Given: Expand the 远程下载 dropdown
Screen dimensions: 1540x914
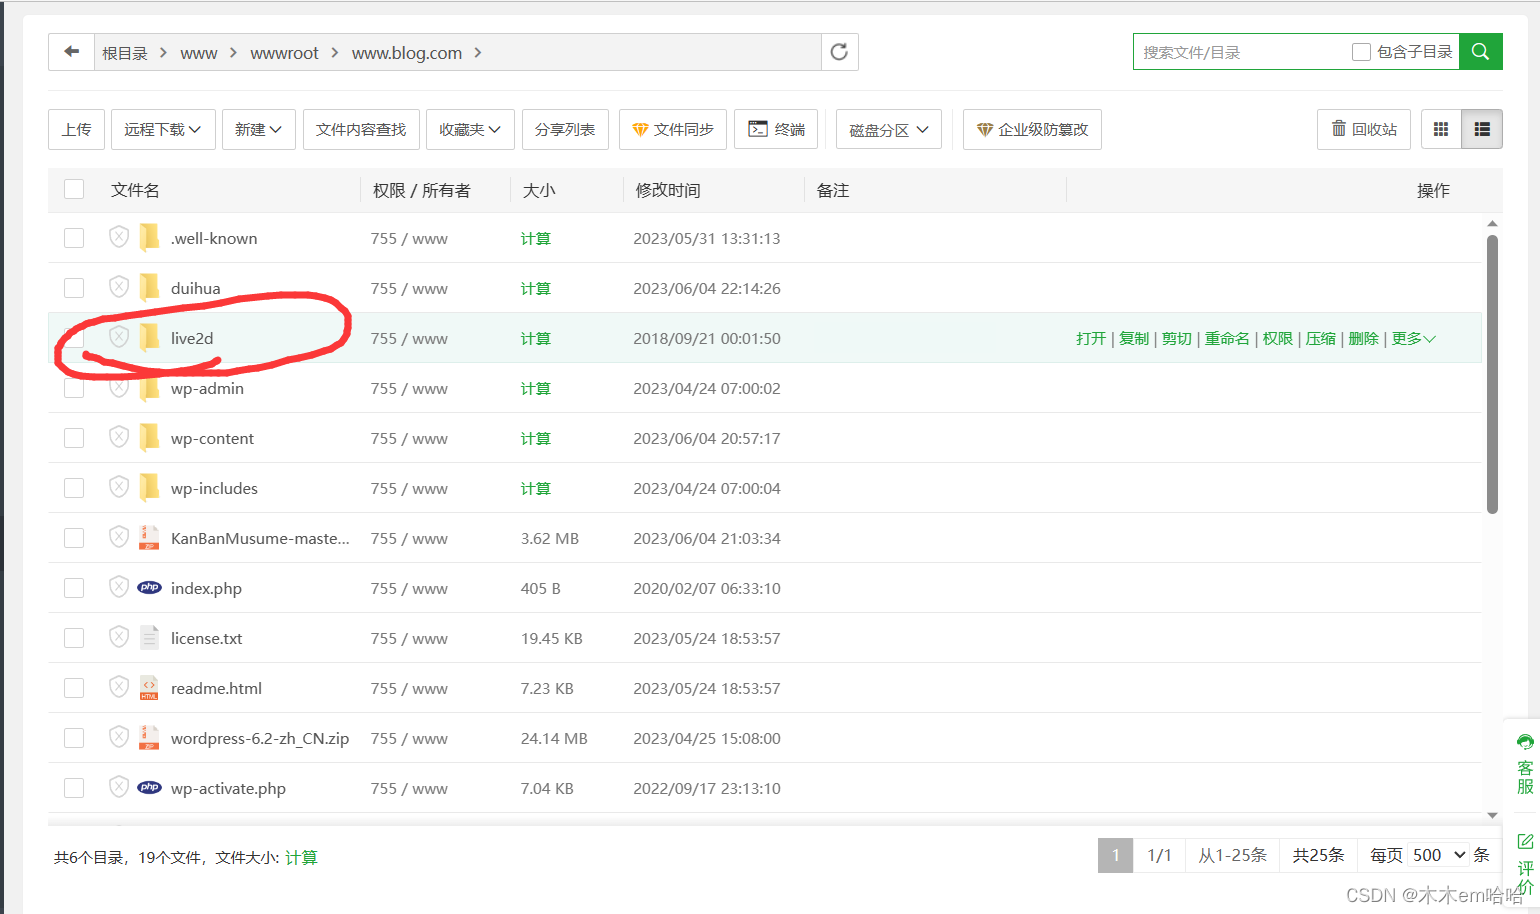Looking at the screenshot, I should (x=163, y=129).
